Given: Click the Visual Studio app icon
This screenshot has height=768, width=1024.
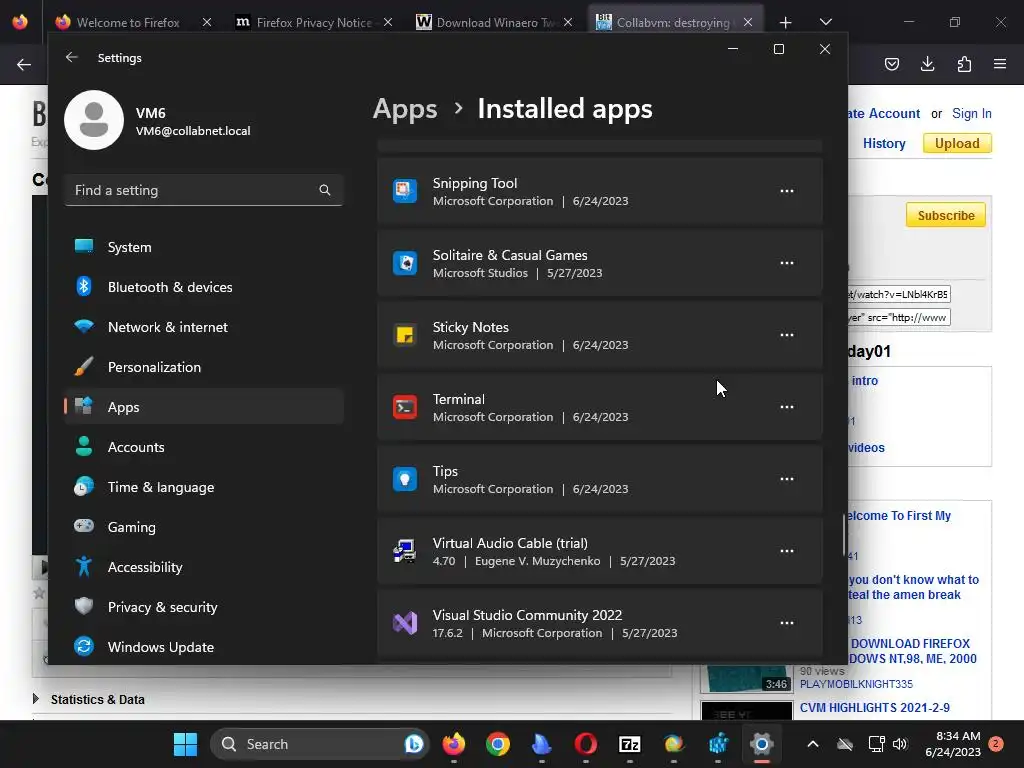Looking at the screenshot, I should tap(405, 622).
